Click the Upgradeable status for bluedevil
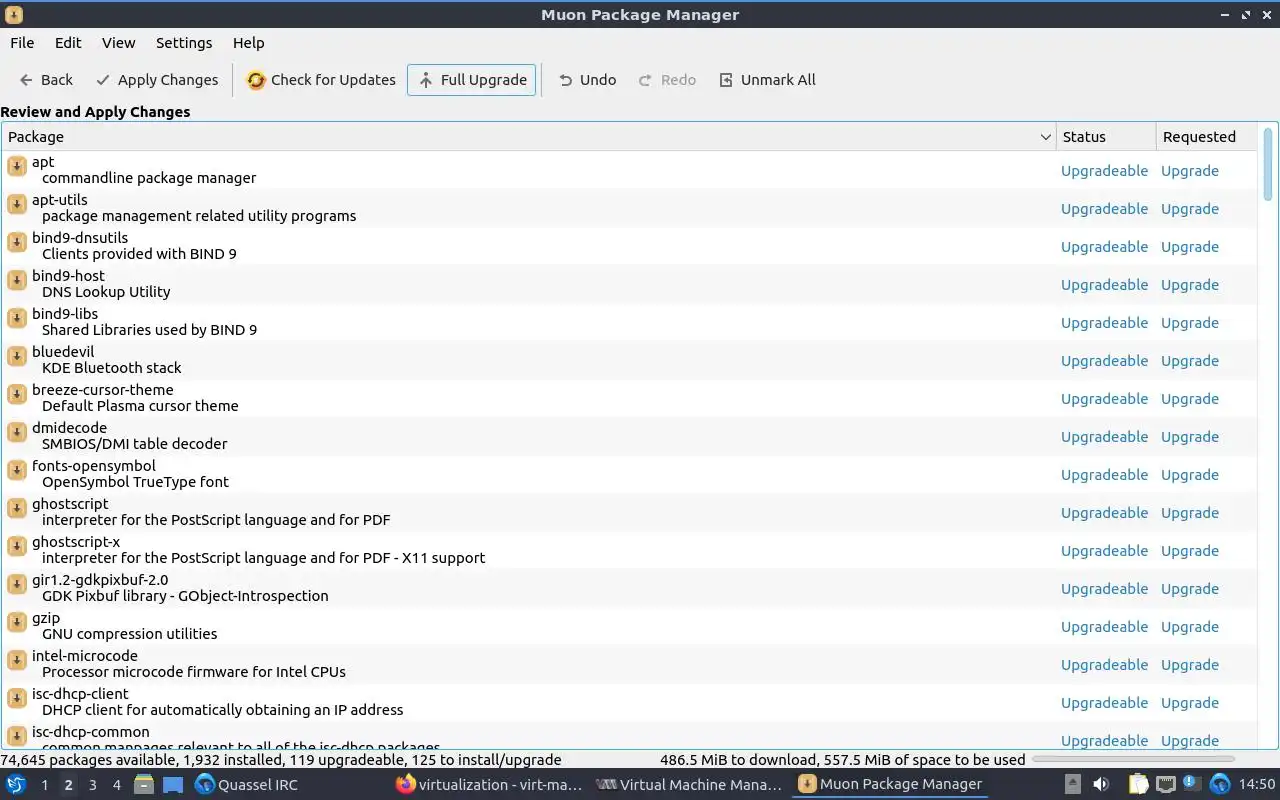The width and height of the screenshot is (1280, 800). (1104, 361)
